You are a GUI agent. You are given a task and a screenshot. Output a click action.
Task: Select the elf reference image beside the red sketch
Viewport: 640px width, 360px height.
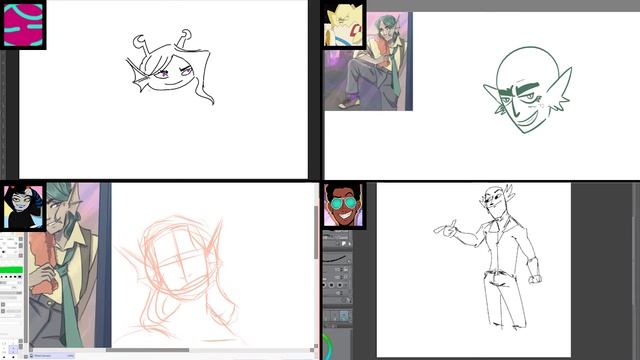pos(69,265)
